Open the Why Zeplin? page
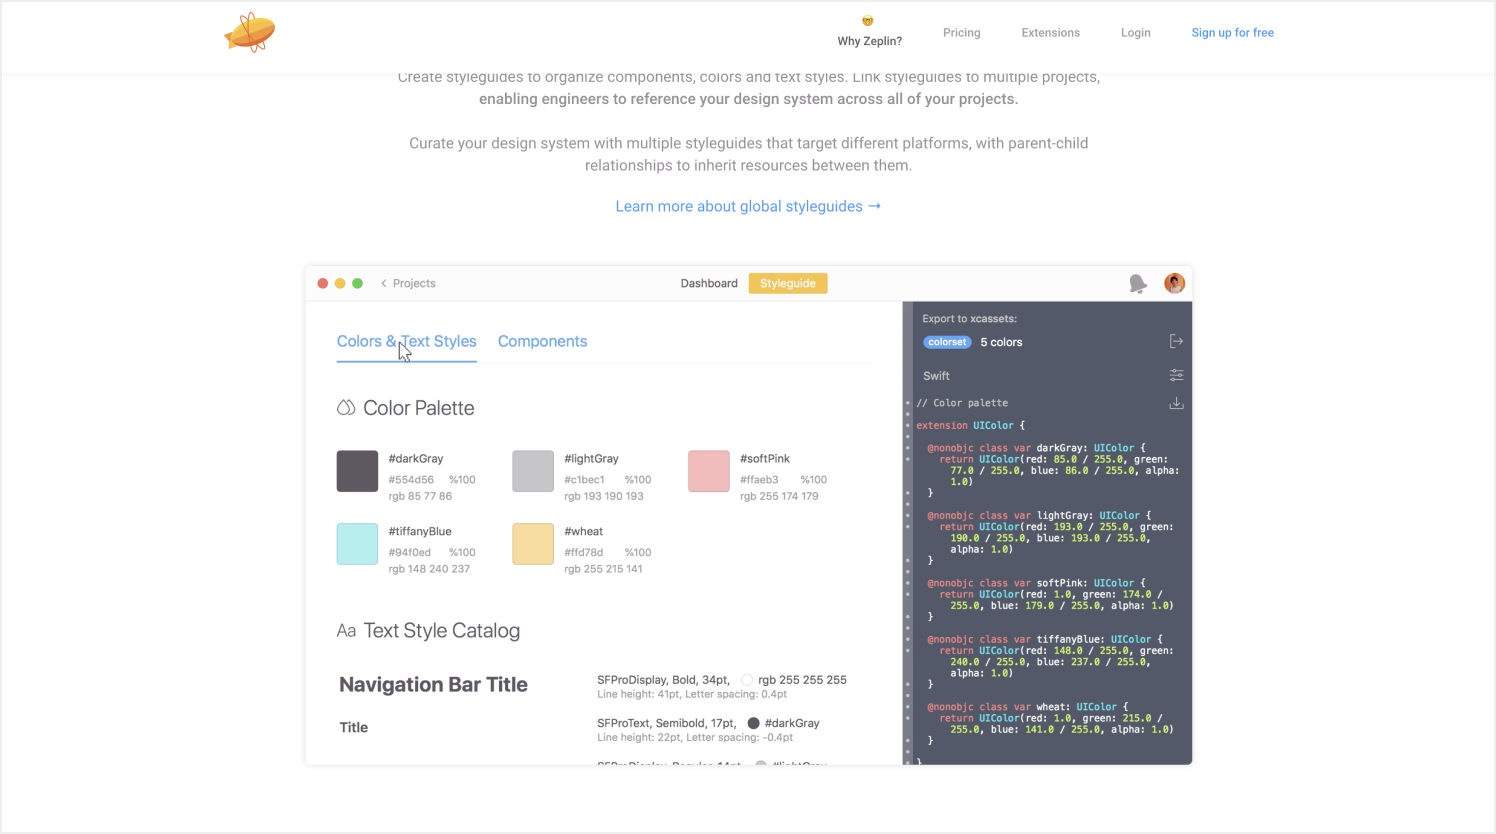Screen dimensions: 1496x834 point(869,33)
